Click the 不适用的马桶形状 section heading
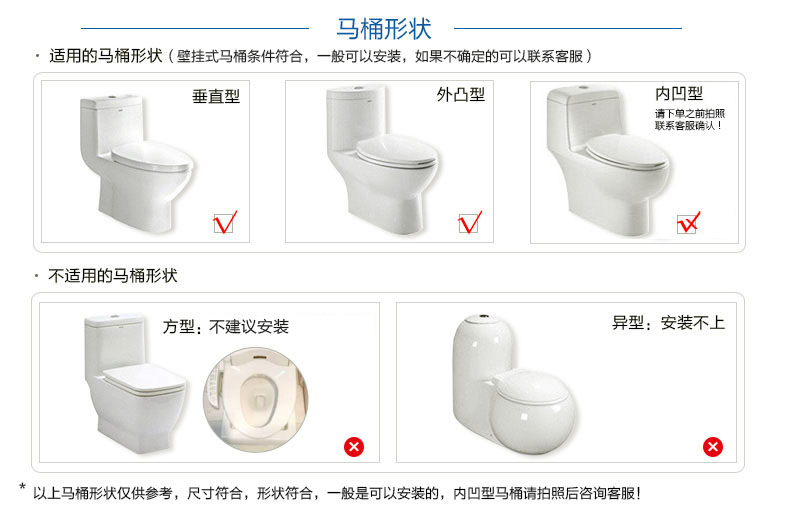The width and height of the screenshot is (790, 520). (113, 276)
